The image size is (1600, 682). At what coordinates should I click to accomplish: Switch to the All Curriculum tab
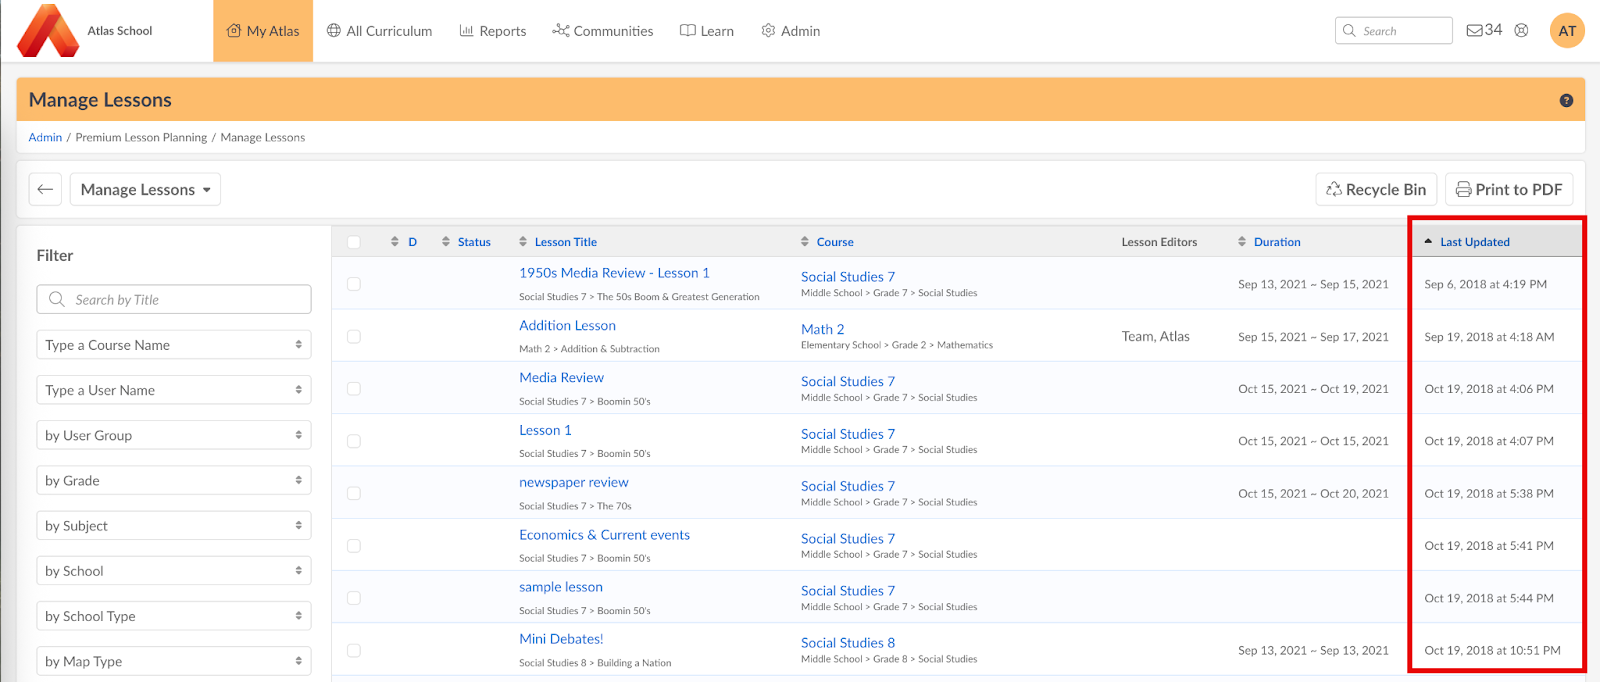pyautogui.click(x=379, y=31)
